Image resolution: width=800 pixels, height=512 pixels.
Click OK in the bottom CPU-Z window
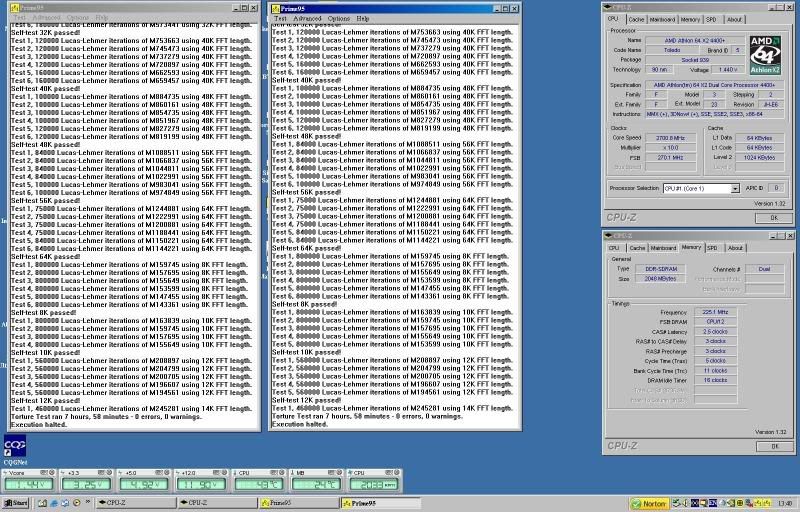[775, 446]
